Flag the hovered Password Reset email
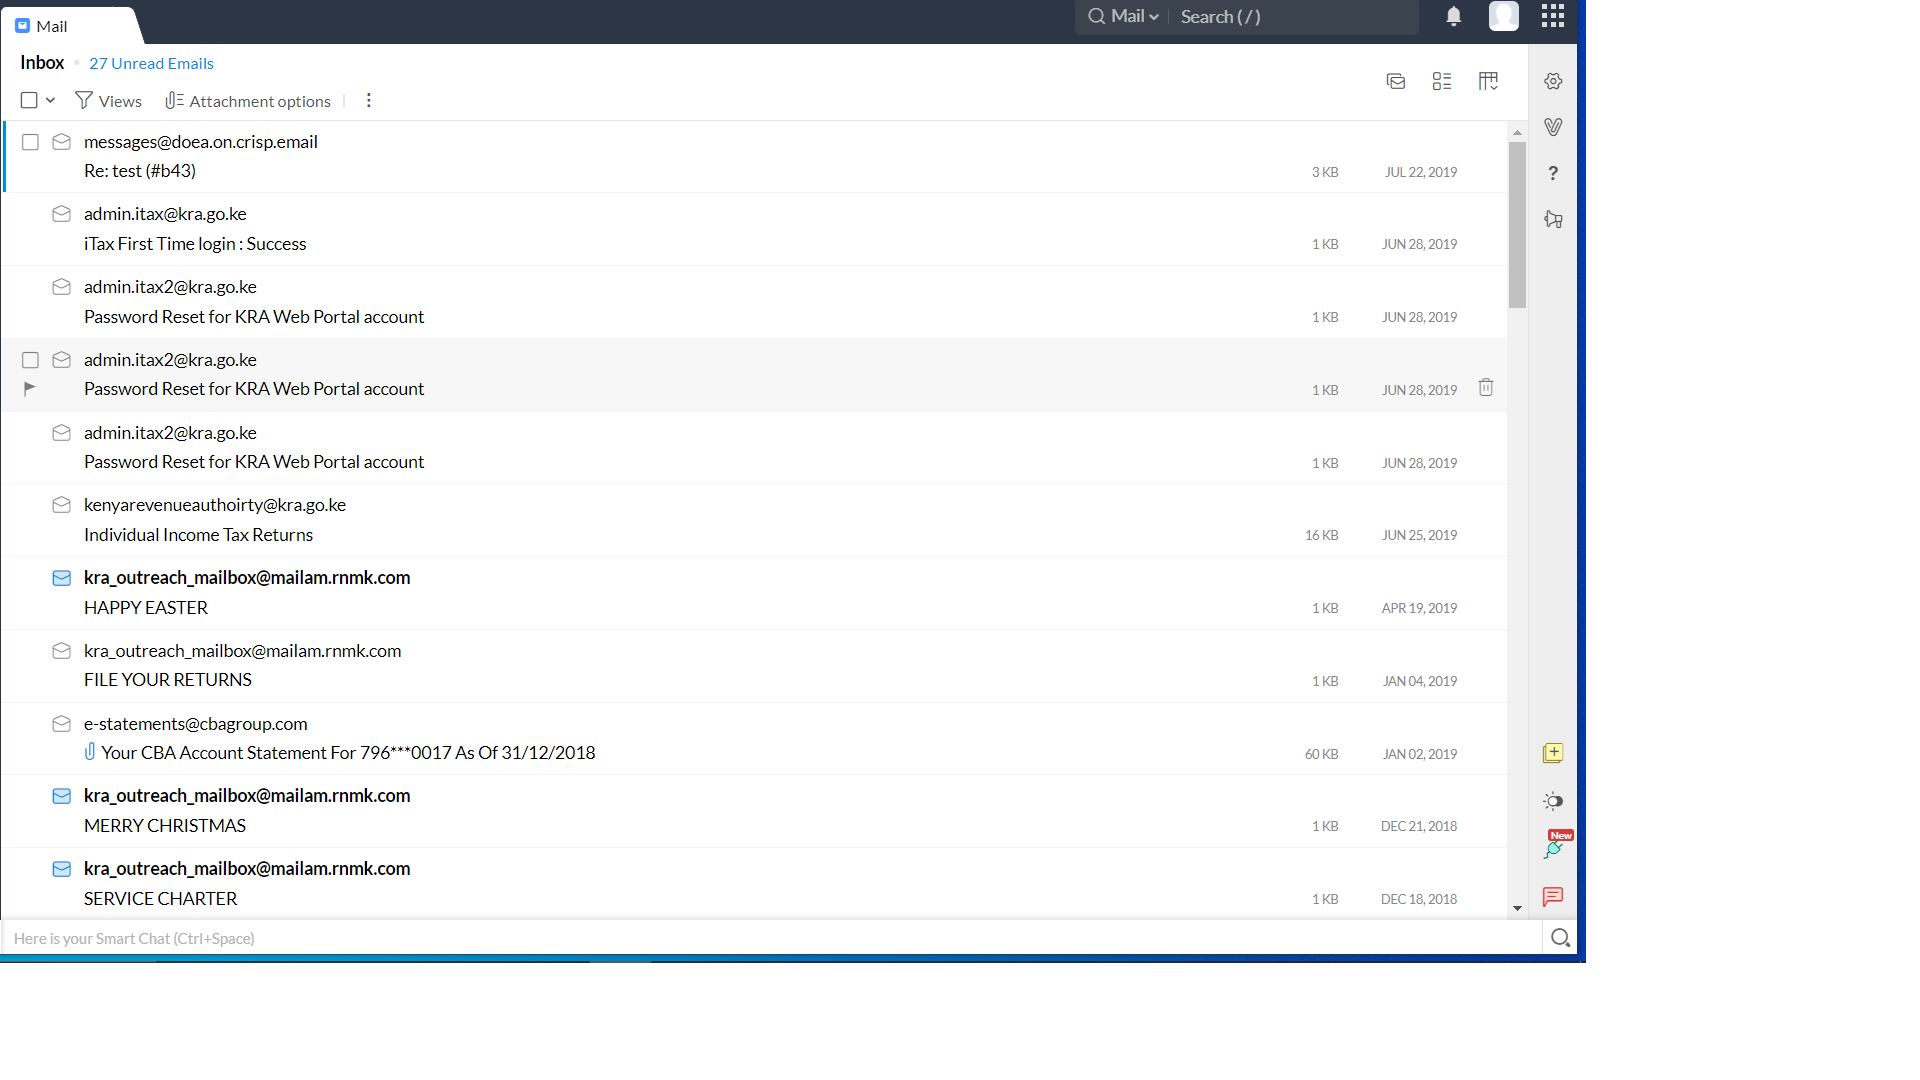Screen dimensions: 1920x1080 coord(30,388)
